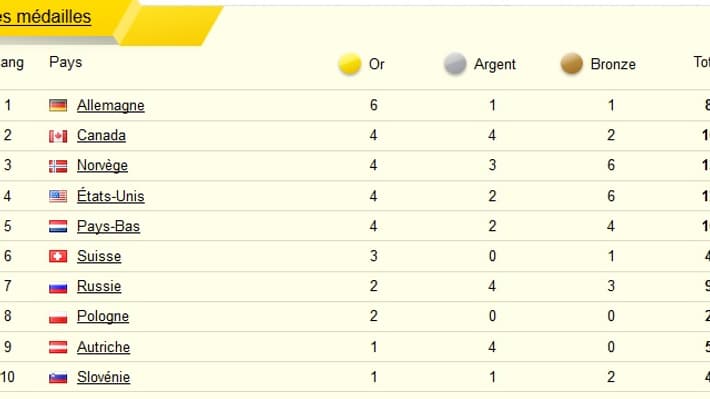Click the Norway flag icon
The width and height of the screenshot is (710, 399).
point(58,166)
